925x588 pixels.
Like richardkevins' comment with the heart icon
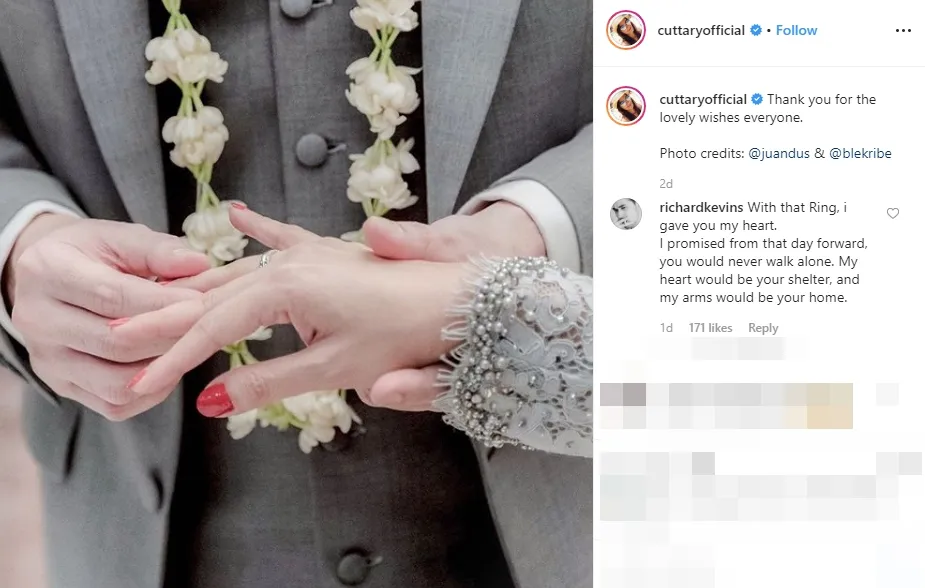tap(893, 213)
